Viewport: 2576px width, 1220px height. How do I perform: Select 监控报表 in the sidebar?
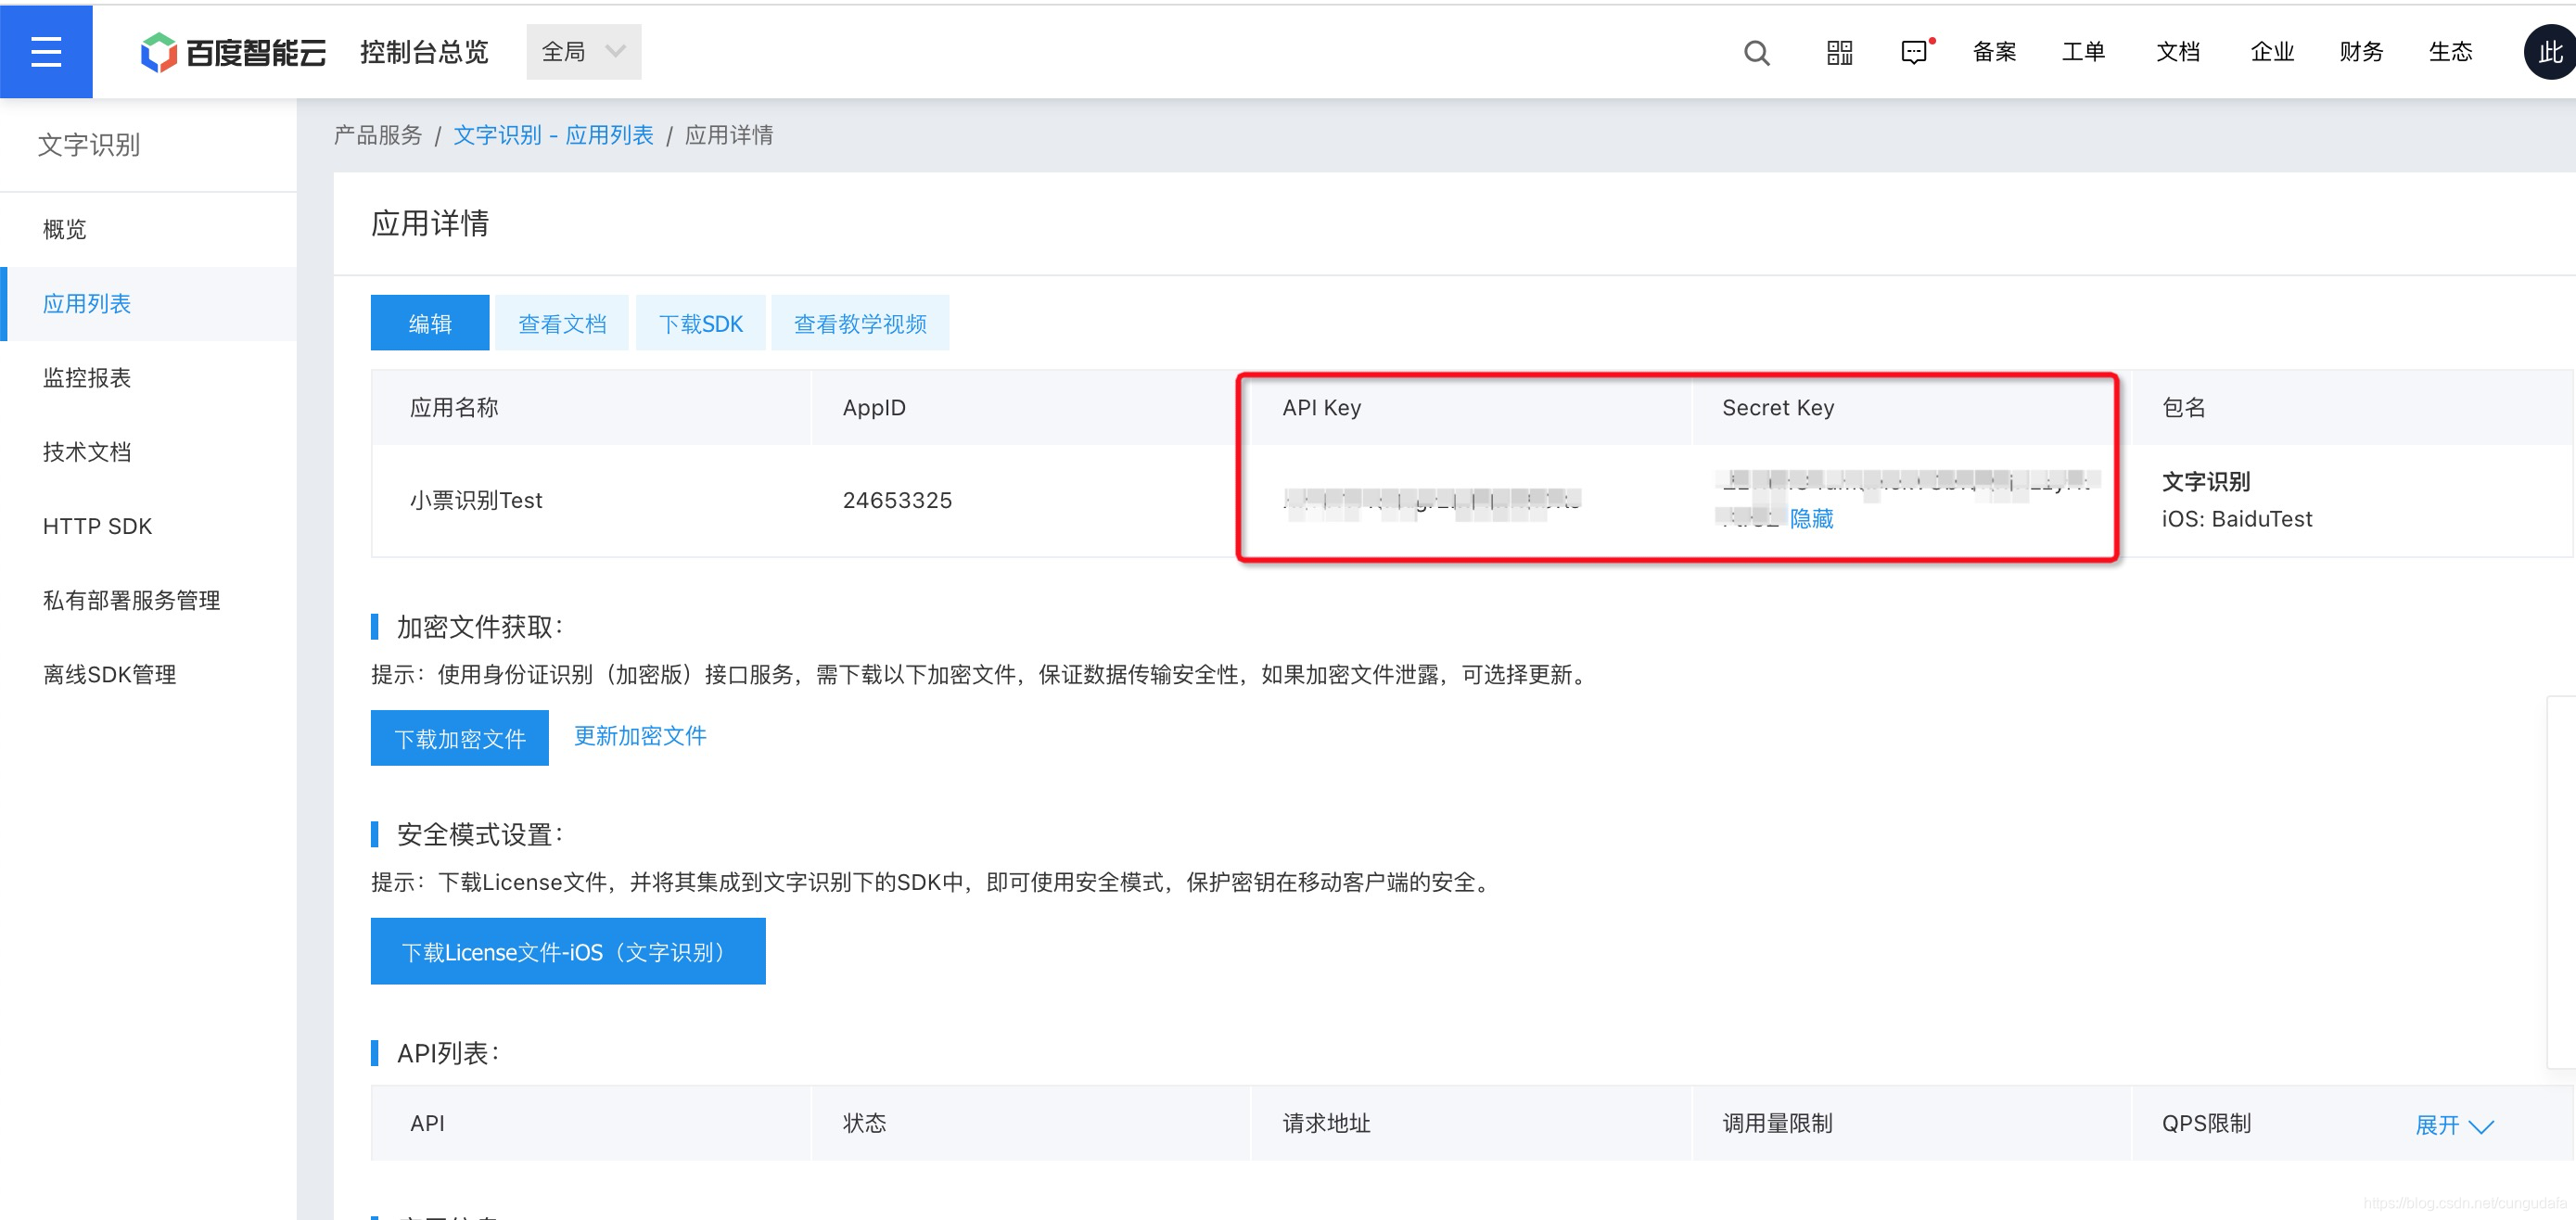pos(87,378)
